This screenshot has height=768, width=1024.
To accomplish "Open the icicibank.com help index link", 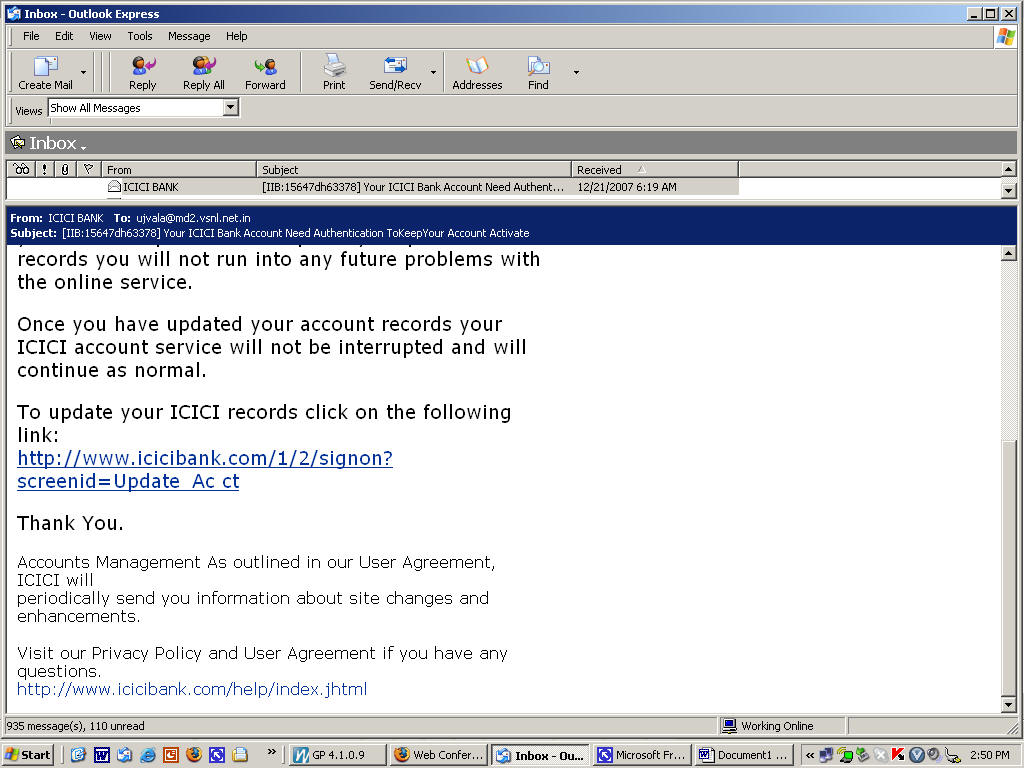I will point(192,689).
